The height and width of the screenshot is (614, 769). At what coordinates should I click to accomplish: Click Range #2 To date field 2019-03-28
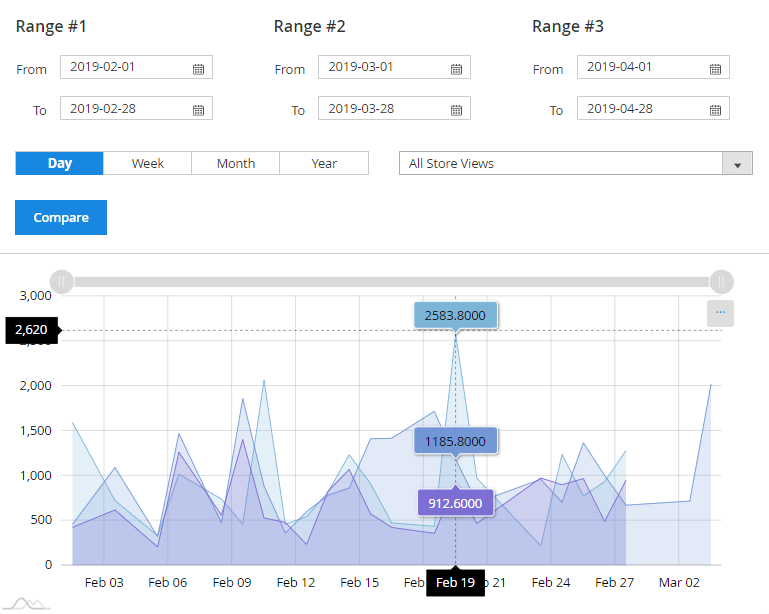pyautogui.click(x=383, y=108)
